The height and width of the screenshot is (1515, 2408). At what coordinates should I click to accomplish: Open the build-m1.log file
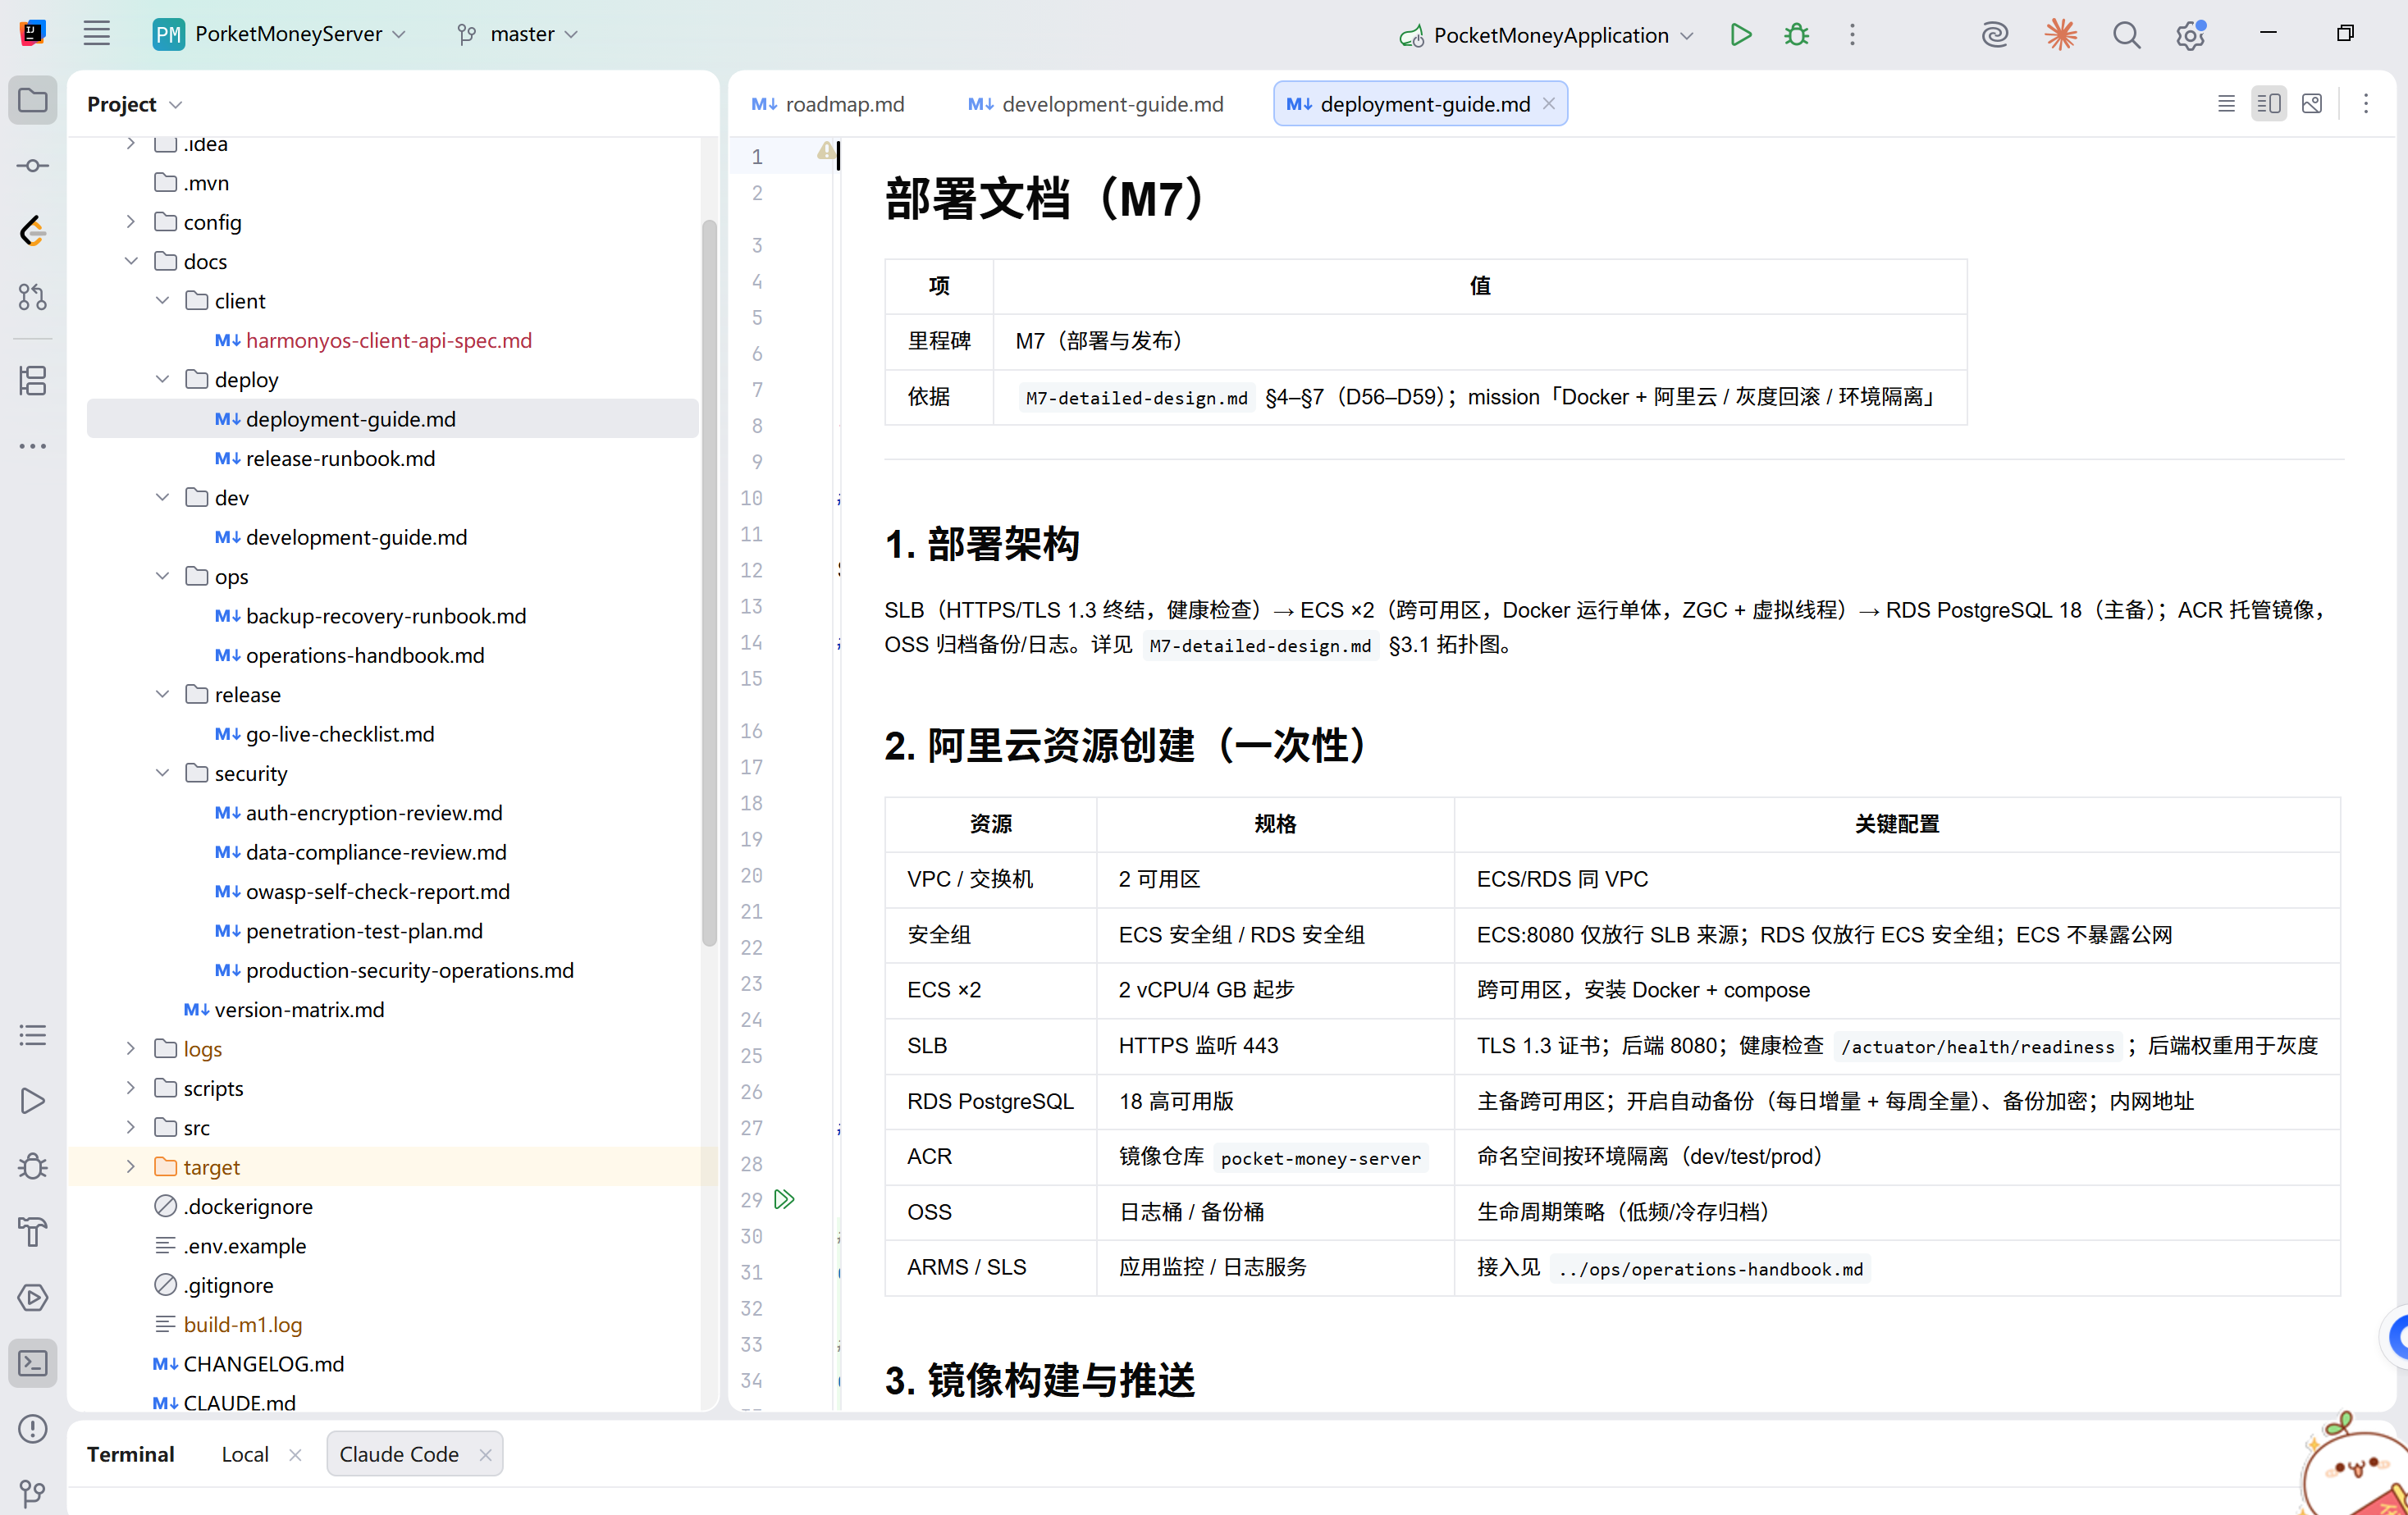click(x=243, y=1325)
